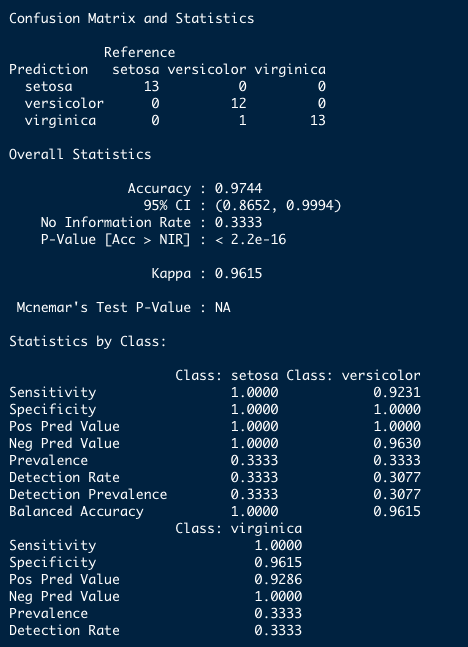The image size is (468, 647).
Task: Click the single misclassified count 1
Action: [242, 120]
